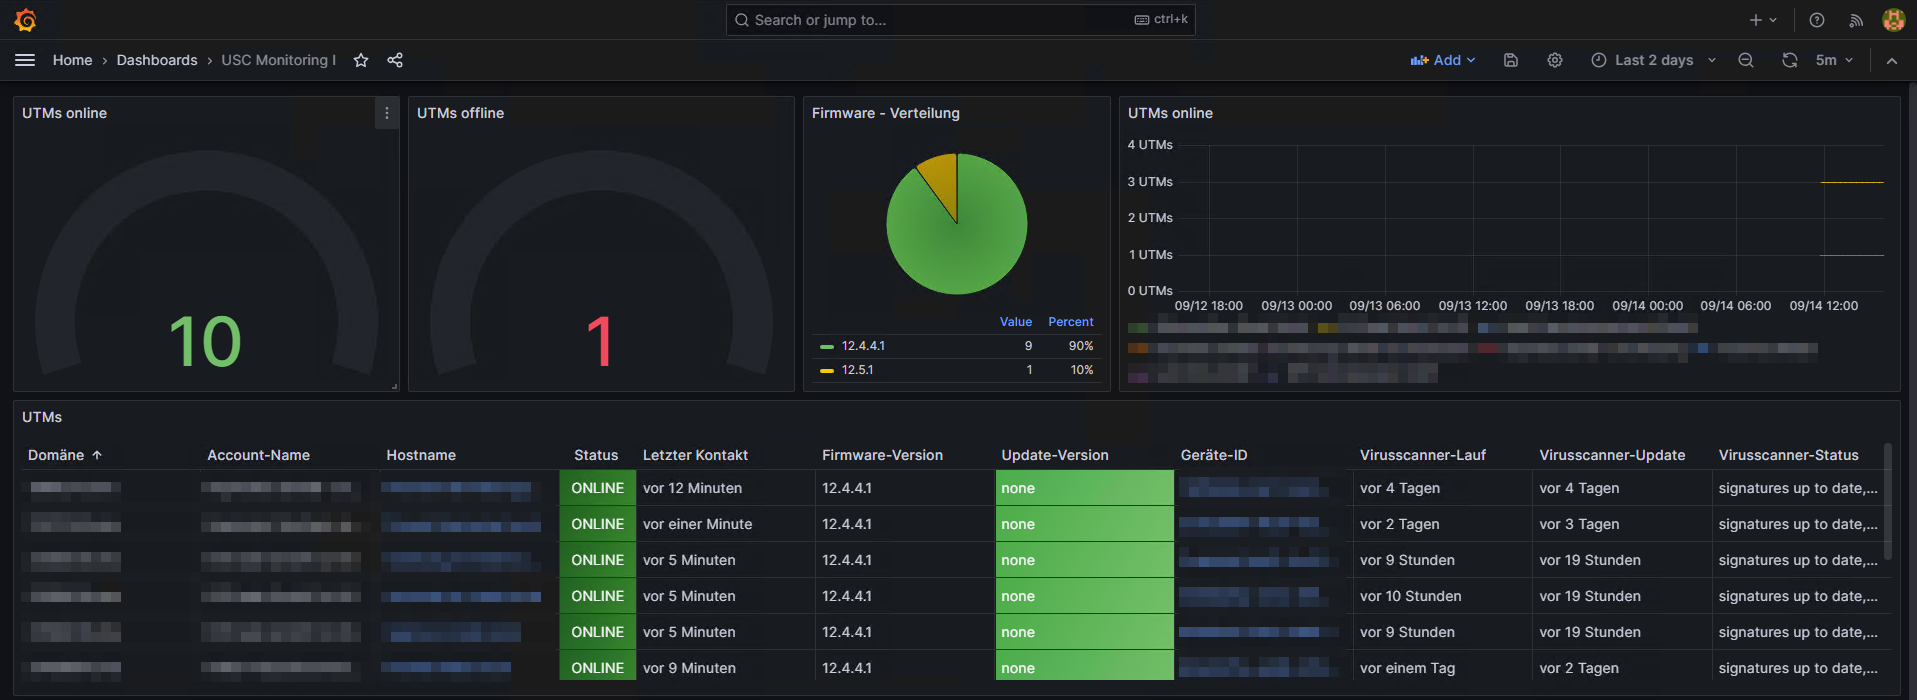The width and height of the screenshot is (1917, 700).
Task: Click the share dashboard icon
Action: (x=395, y=60)
